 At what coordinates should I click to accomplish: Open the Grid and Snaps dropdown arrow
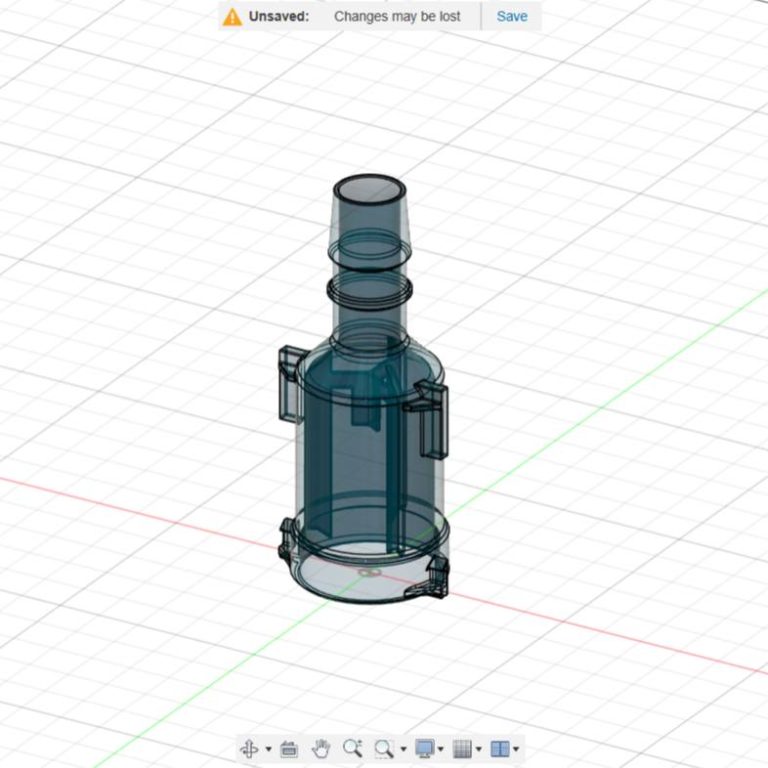click(x=478, y=749)
